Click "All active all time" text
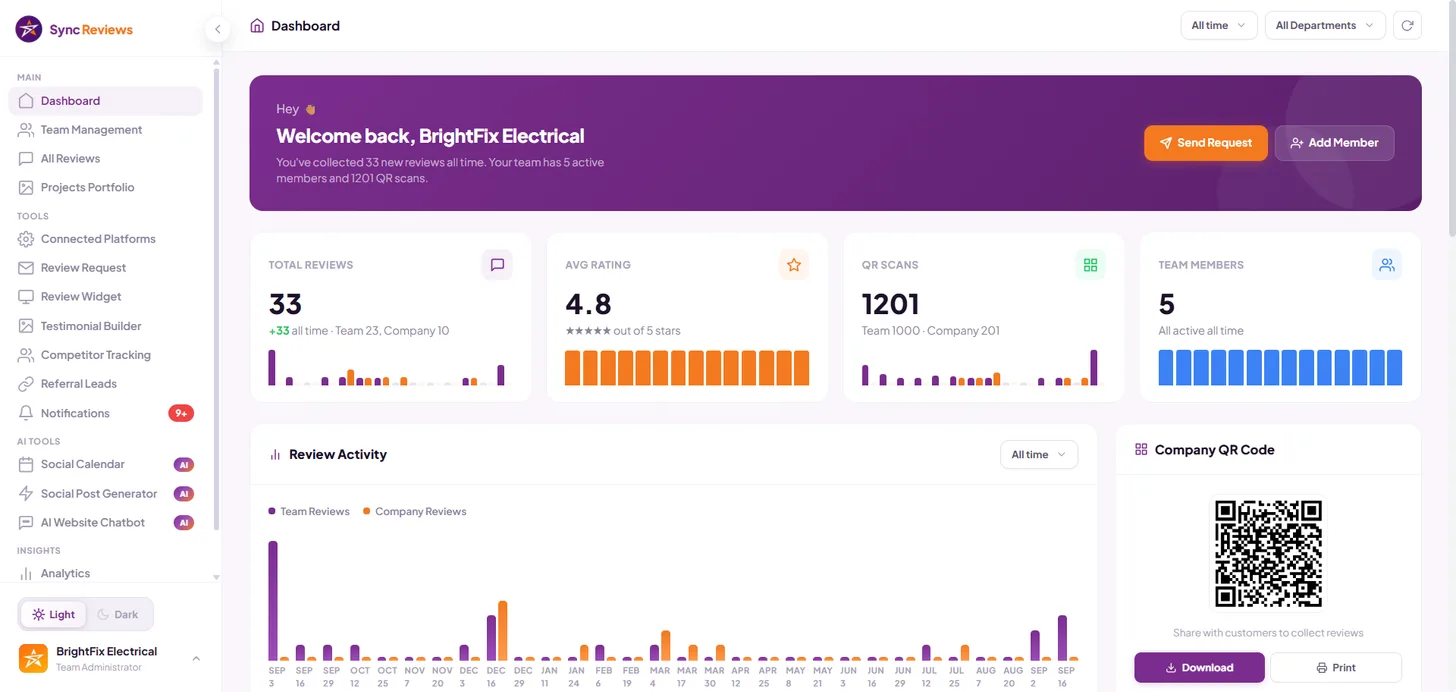Viewport: 1456px width, 692px height. click(x=1201, y=331)
